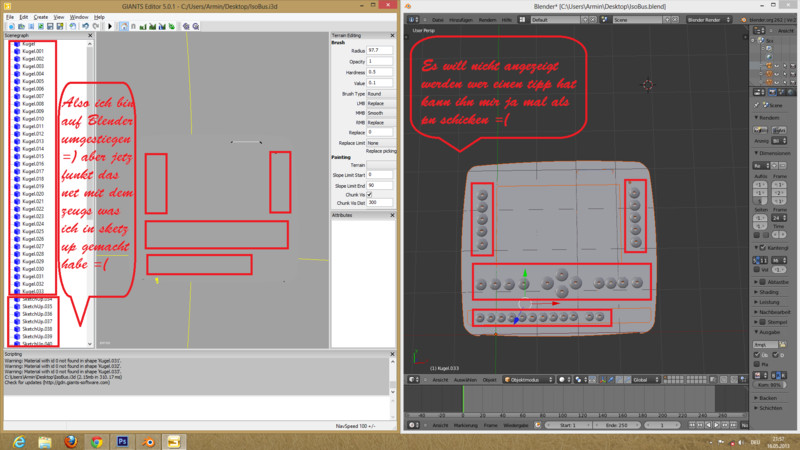Select the World properties tab icon in Blender
This screenshot has height=450, width=800.
791,92
